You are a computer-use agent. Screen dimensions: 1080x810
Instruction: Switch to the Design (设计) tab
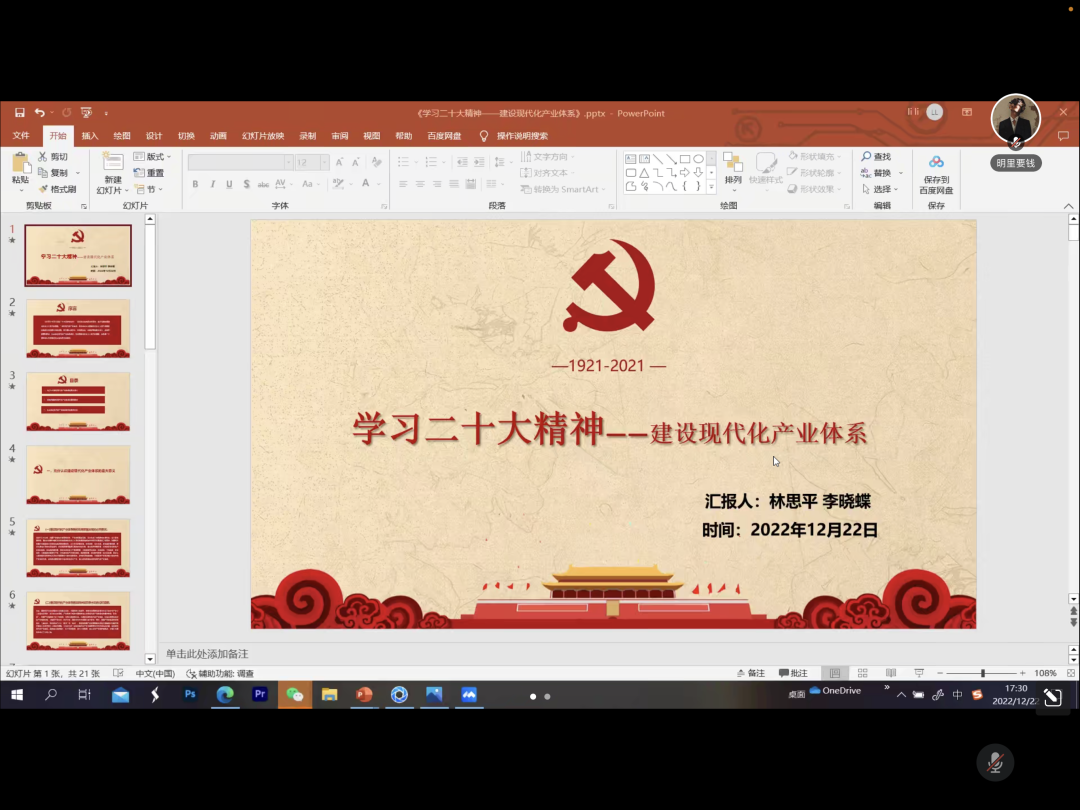point(154,136)
